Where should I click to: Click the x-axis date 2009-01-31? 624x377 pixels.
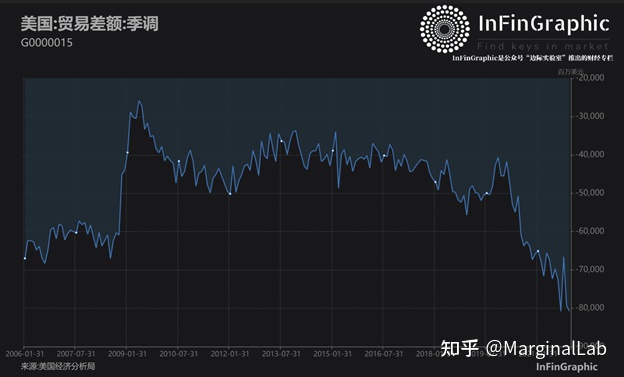coord(127,354)
